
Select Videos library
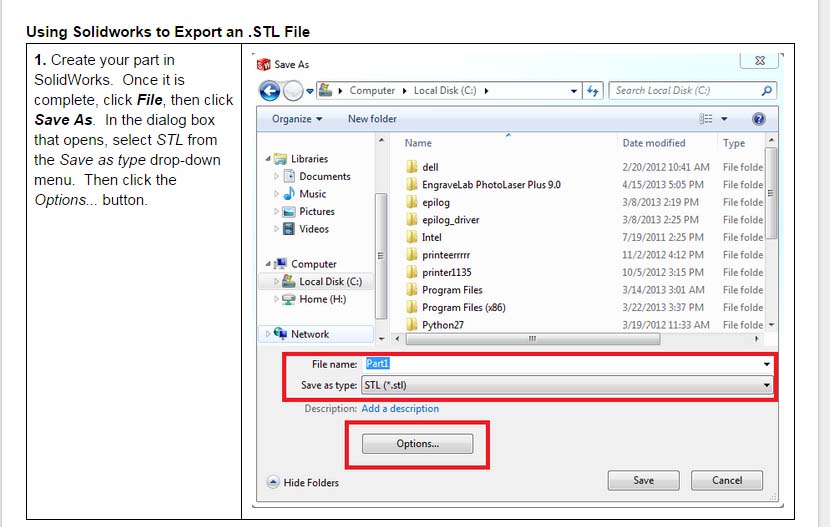(314, 229)
